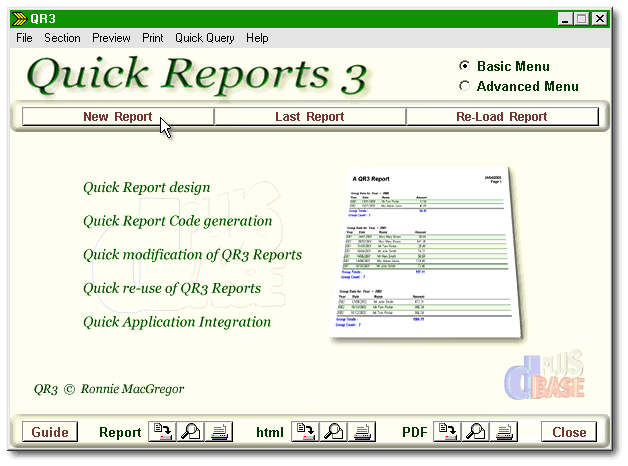Screen dimensions: 628x466
Task: Print html output using its printer icon
Action: coord(362,432)
